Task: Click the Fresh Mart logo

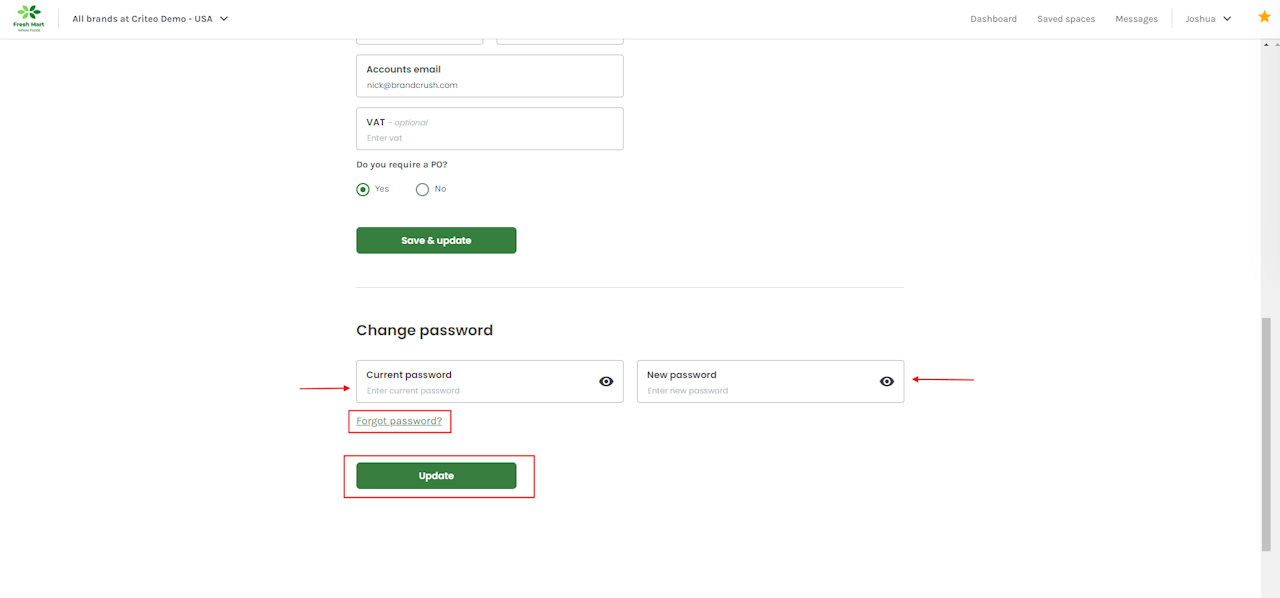Action: 28,18
